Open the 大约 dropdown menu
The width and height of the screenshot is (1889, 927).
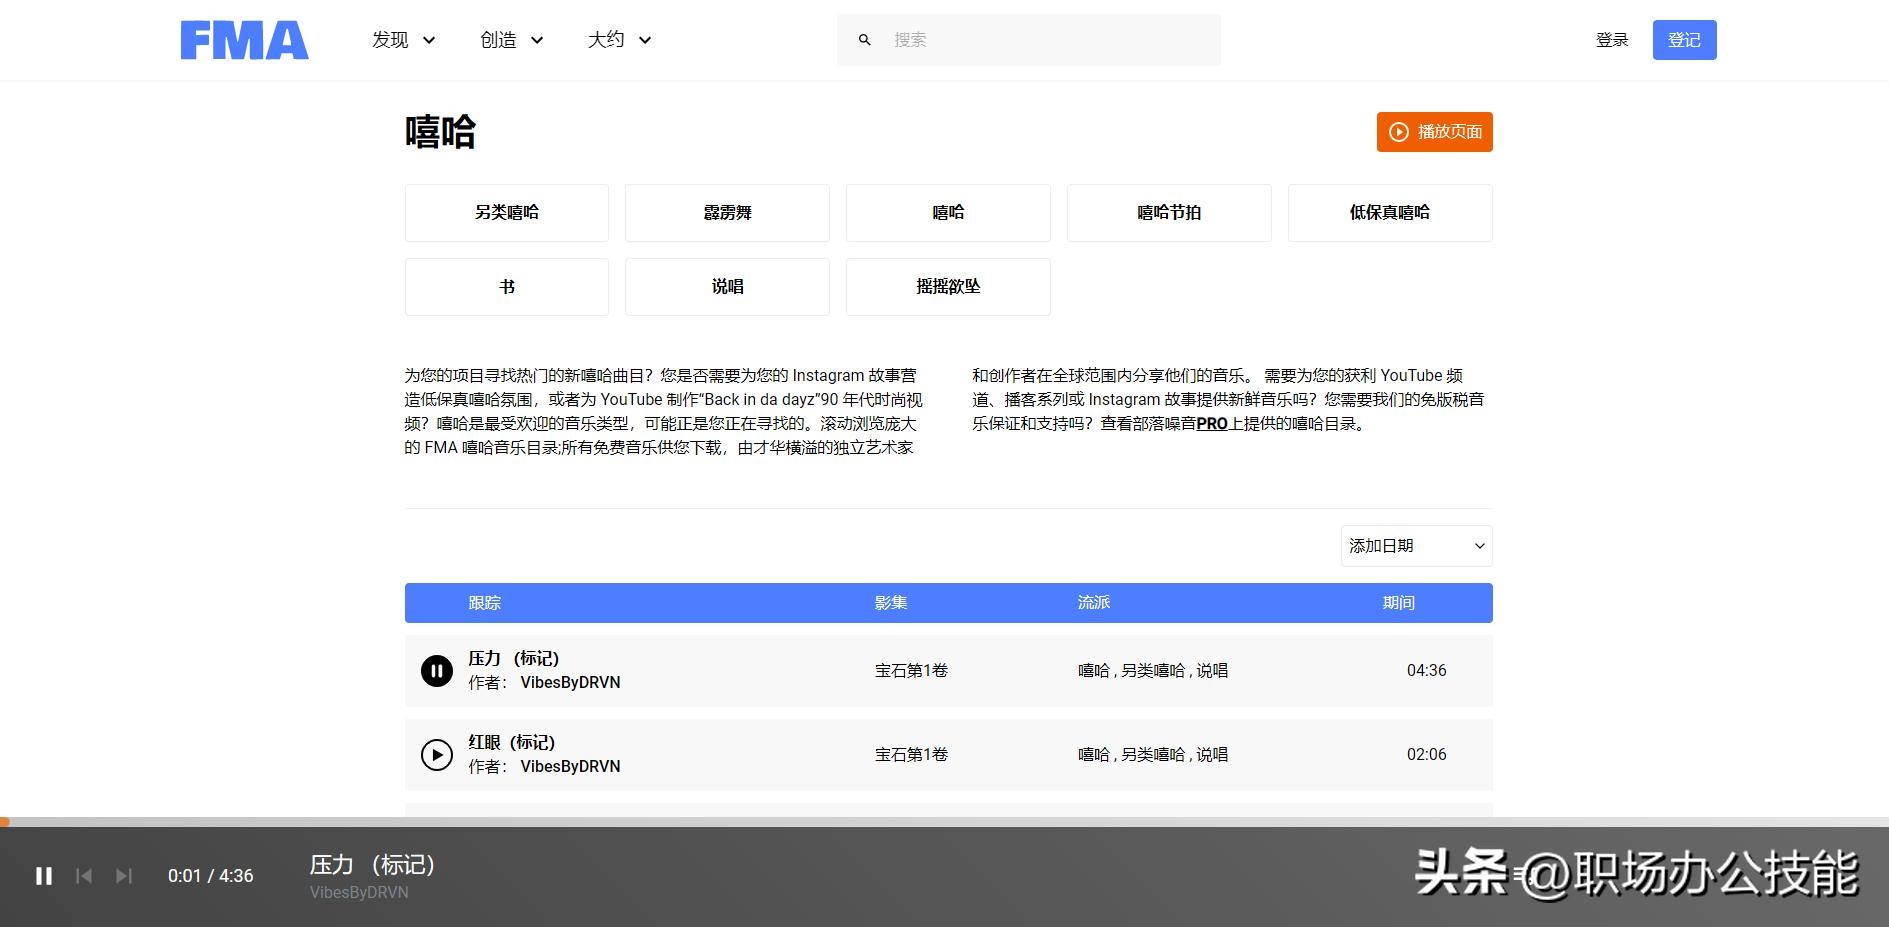[619, 40]
